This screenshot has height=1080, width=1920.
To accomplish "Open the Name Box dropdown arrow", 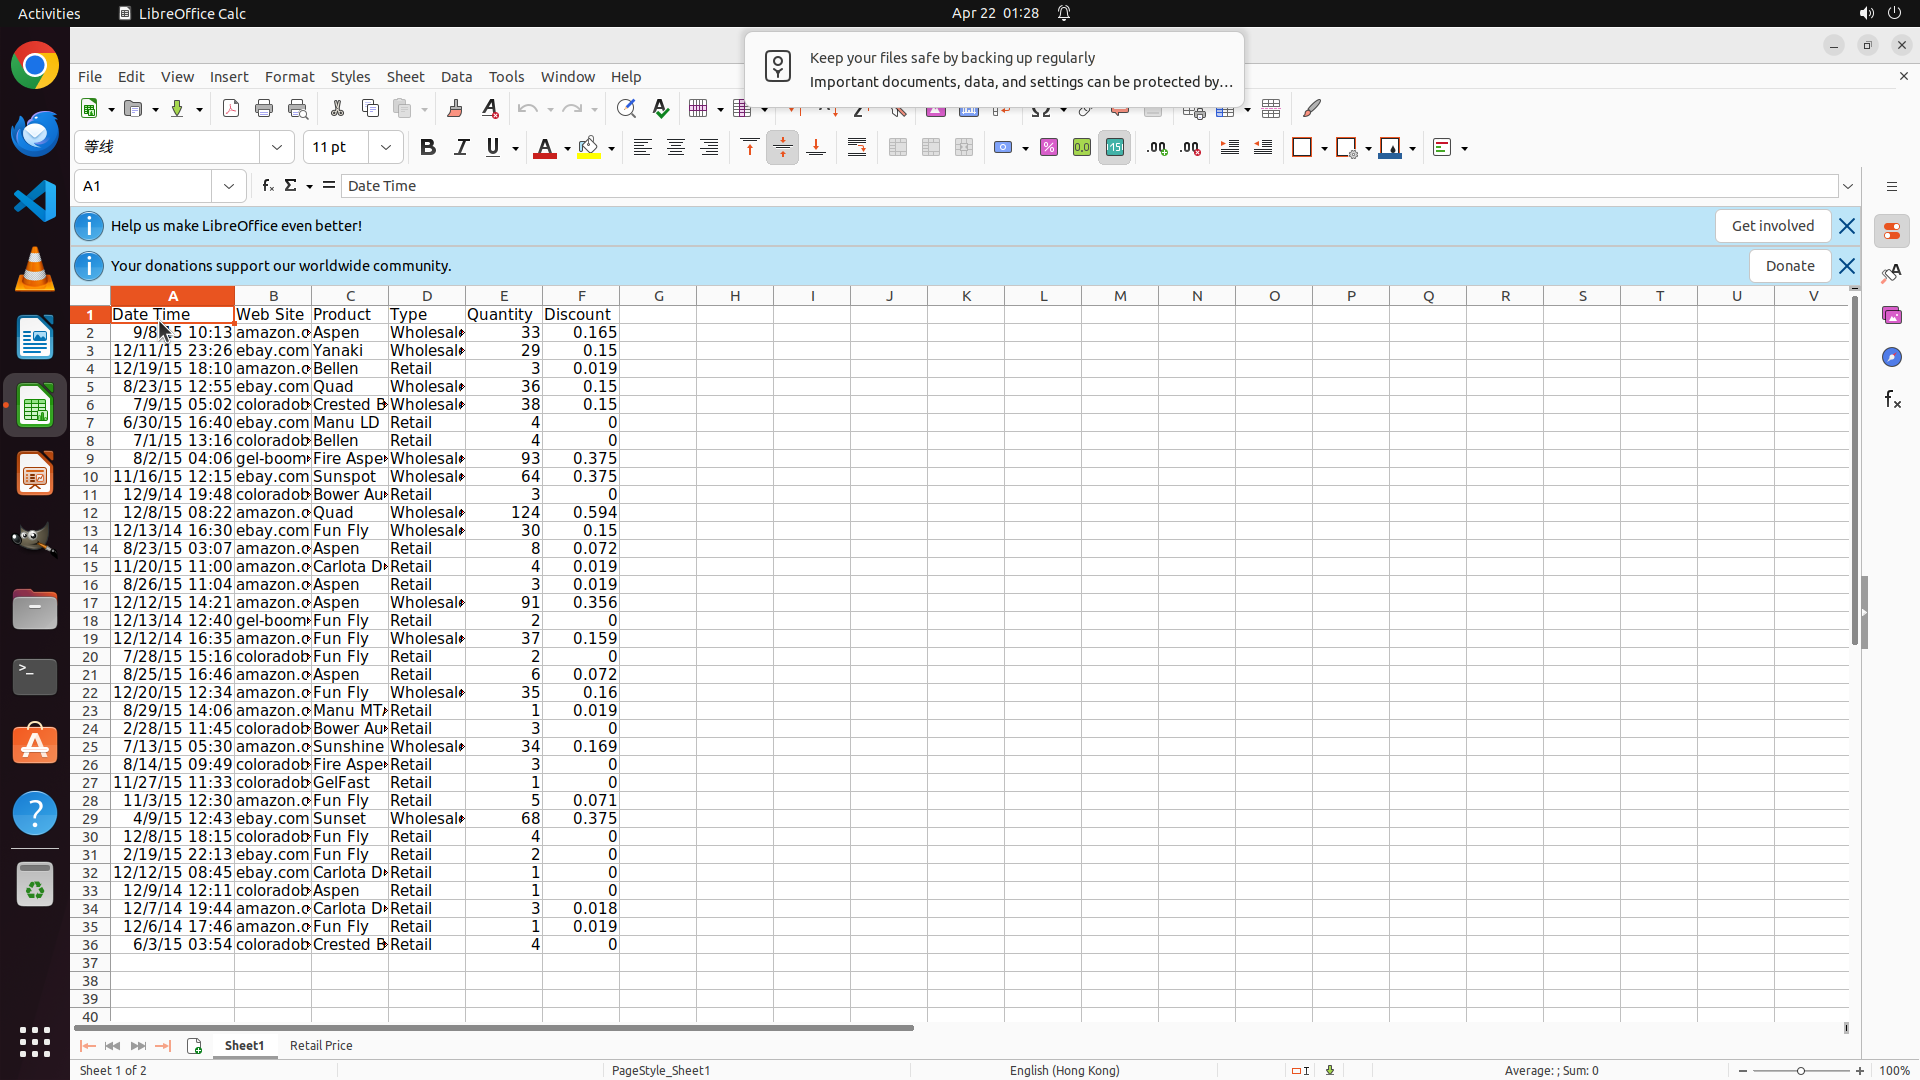I will (229, 186).
